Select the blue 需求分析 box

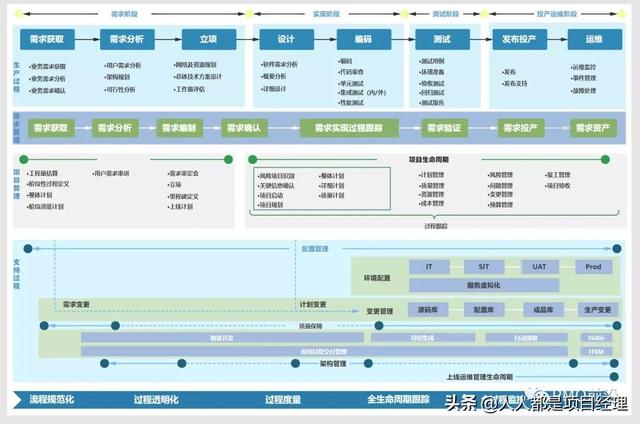127,39
